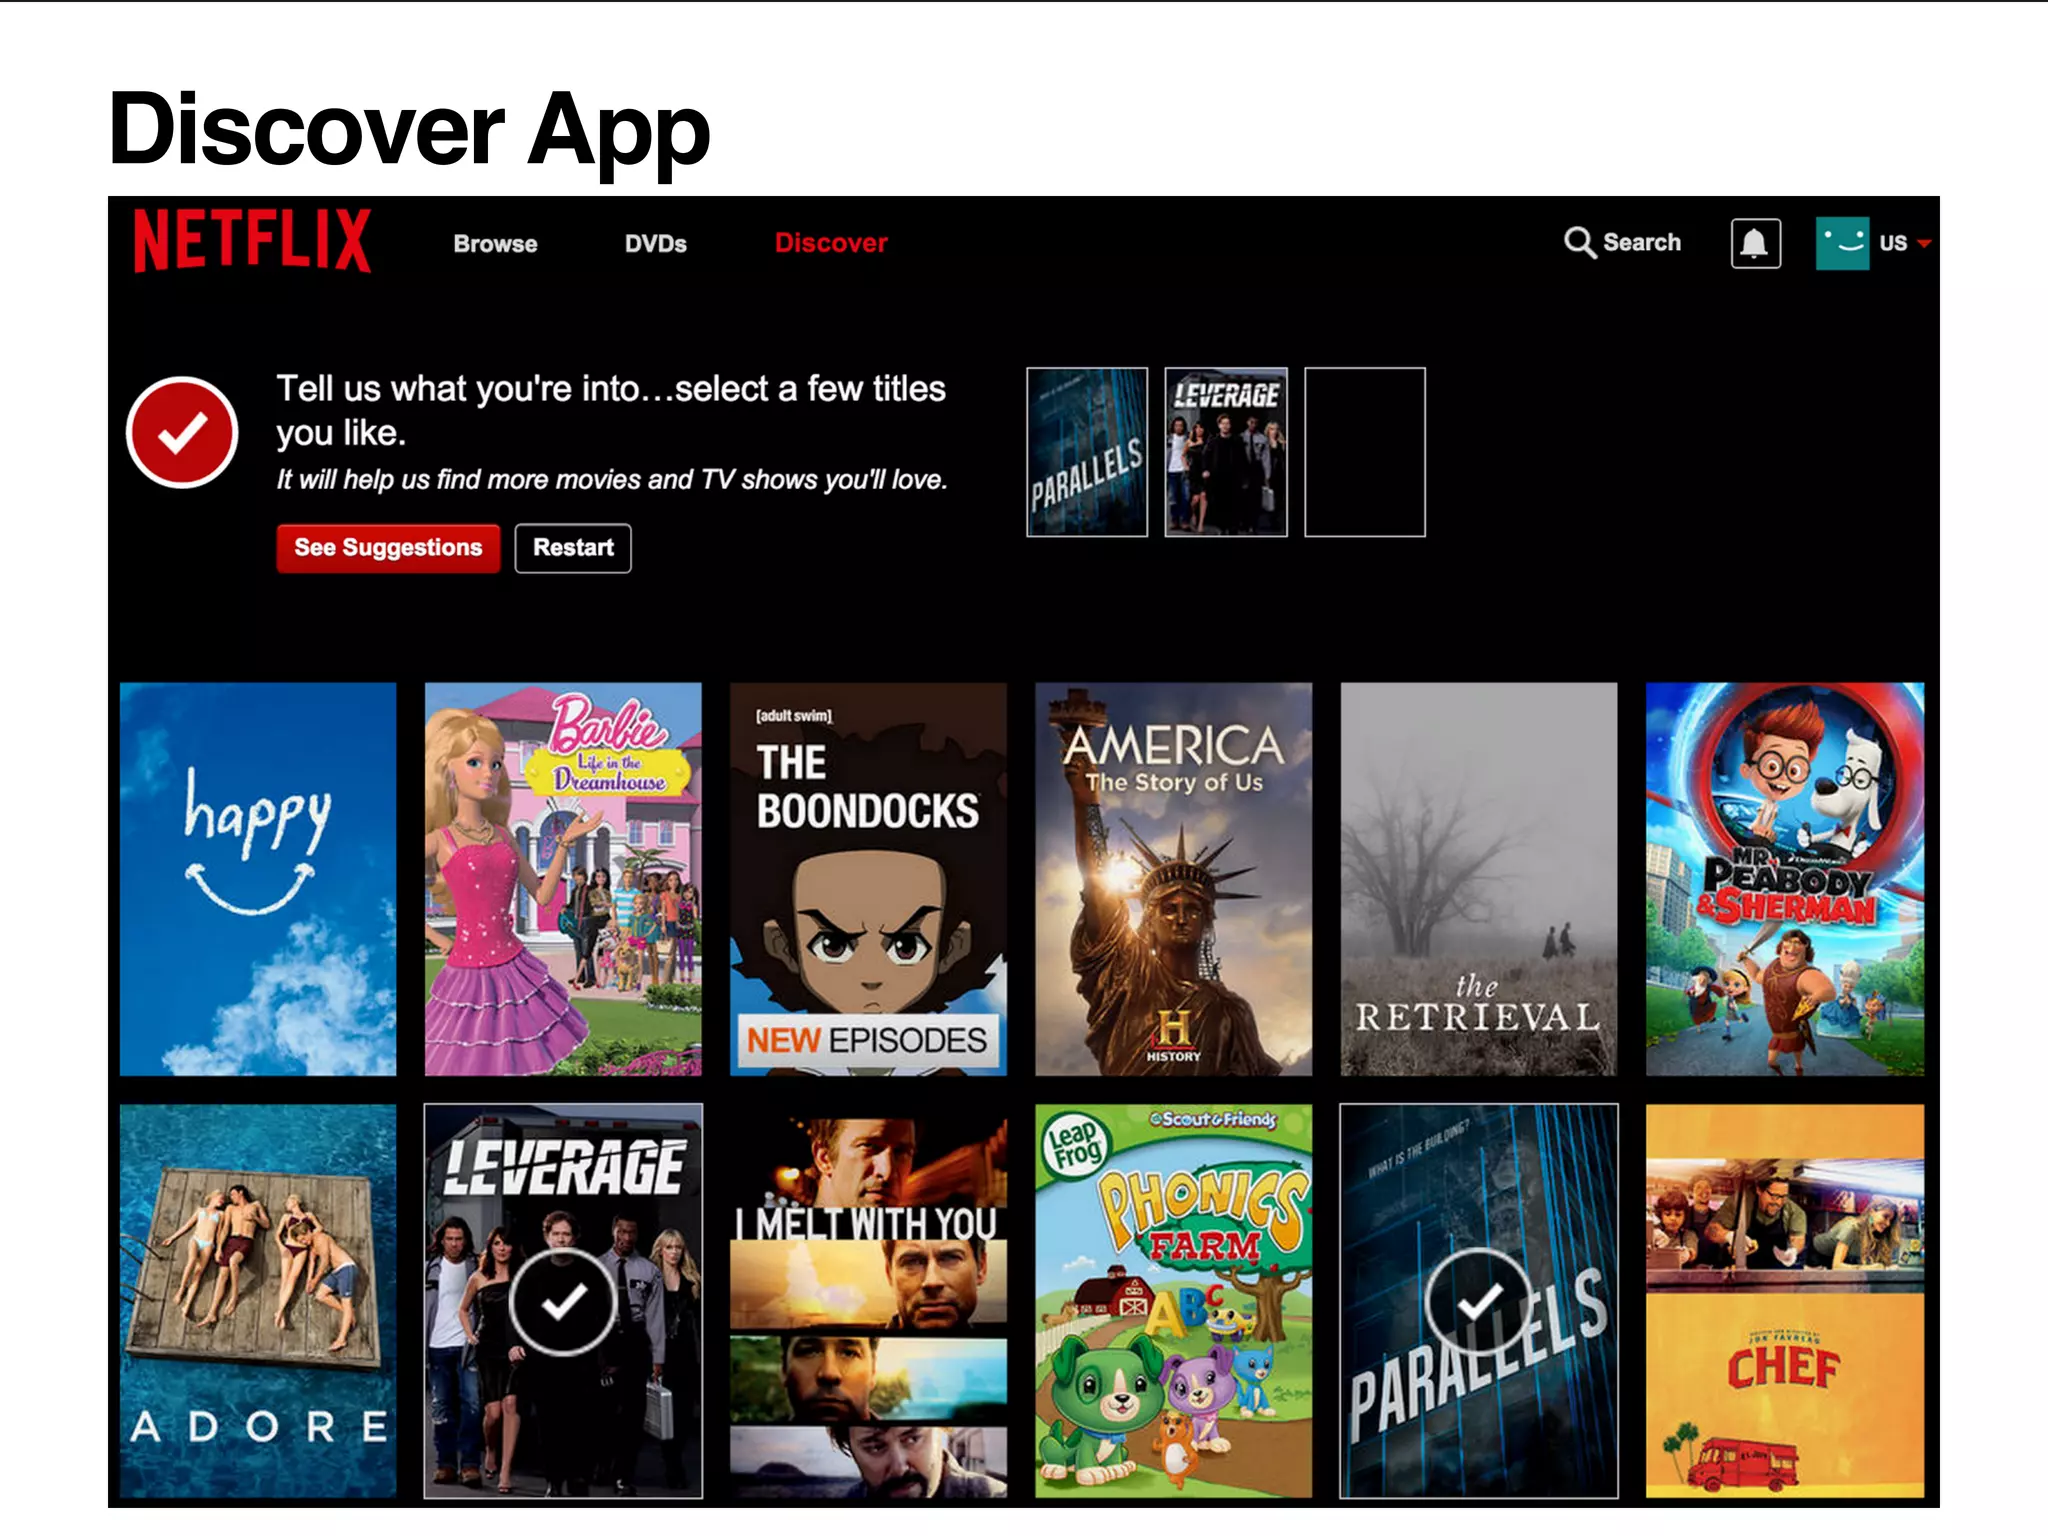Click the search magnifier icon
The width and height of the screenshot is (2048, 1536).
click(1580, 242)
